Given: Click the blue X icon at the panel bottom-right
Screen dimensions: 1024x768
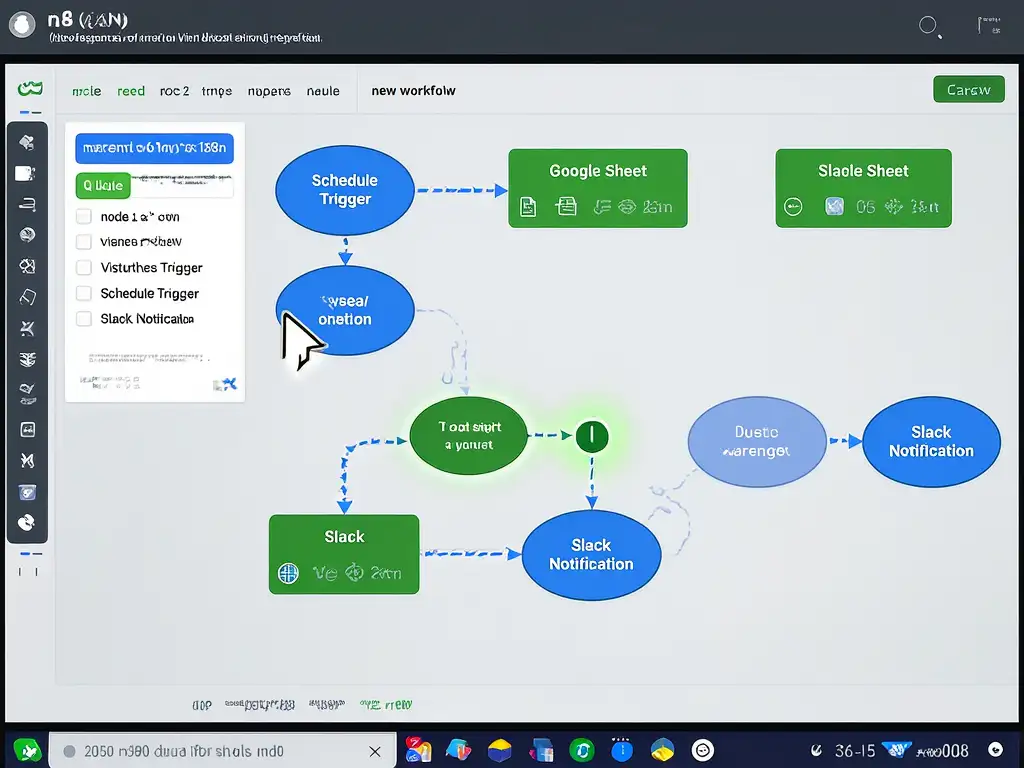Looking at the screenshot, I should point(229,383).
